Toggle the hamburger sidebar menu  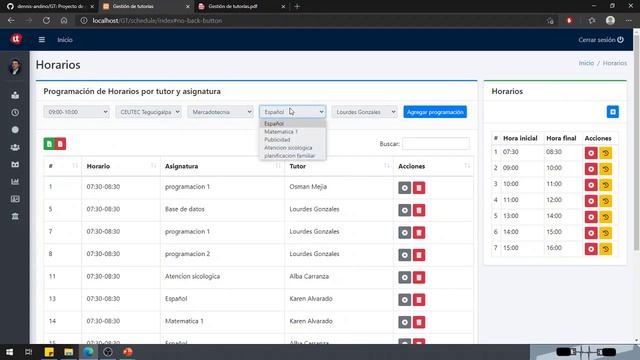click(42, 40)
